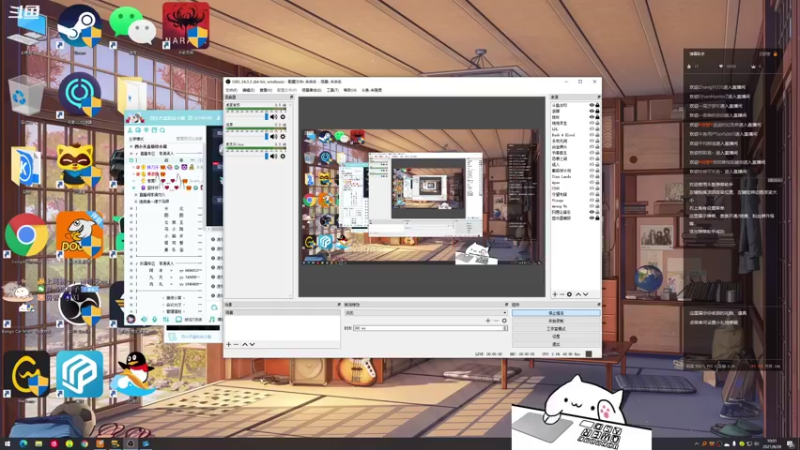The height and width of the screenshot is (450, 800).
Task: Click 开始录制 start recording button
Action: (556, 321)
